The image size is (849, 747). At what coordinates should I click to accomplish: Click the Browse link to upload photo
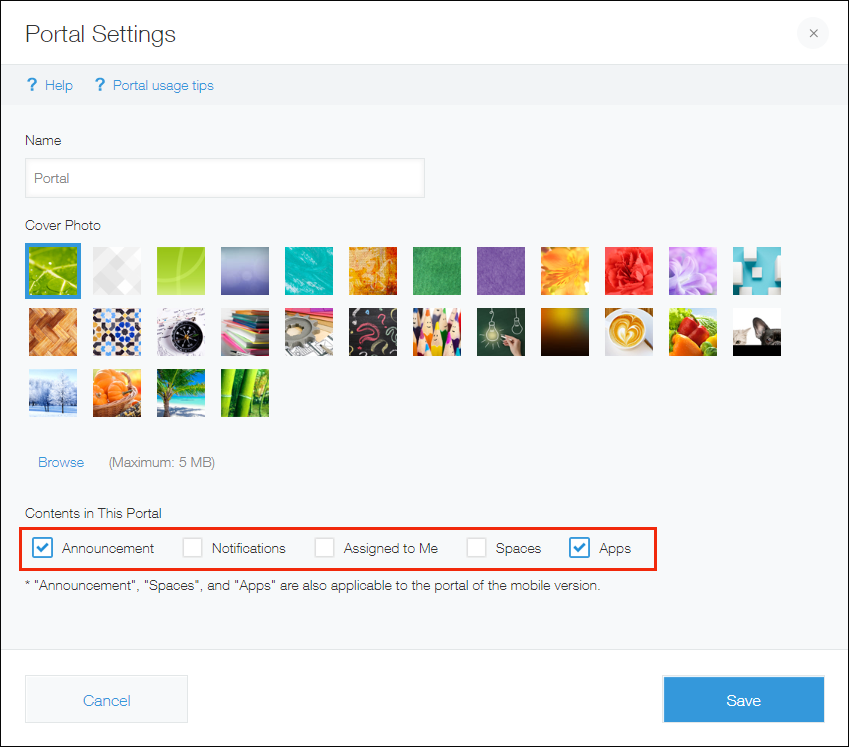[x=61, y=462]
